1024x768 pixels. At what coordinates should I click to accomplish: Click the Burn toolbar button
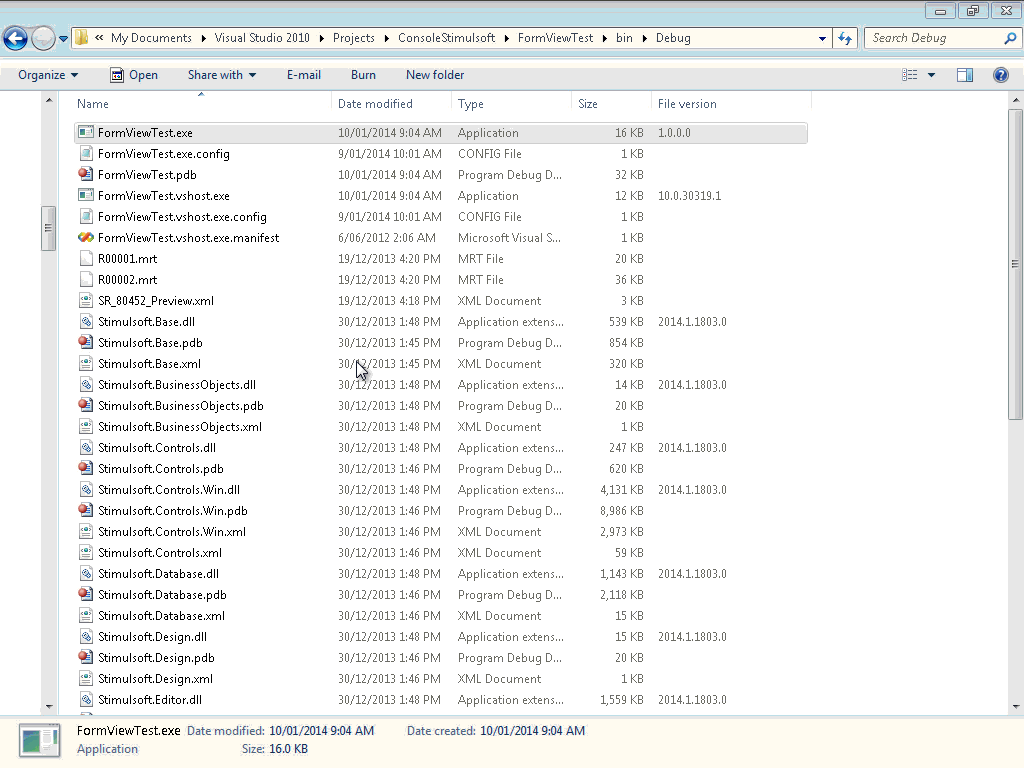[363, 75]
